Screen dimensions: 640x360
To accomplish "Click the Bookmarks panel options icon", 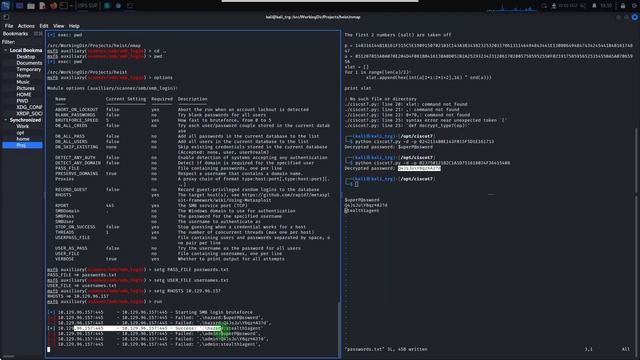I will (38, 33).
